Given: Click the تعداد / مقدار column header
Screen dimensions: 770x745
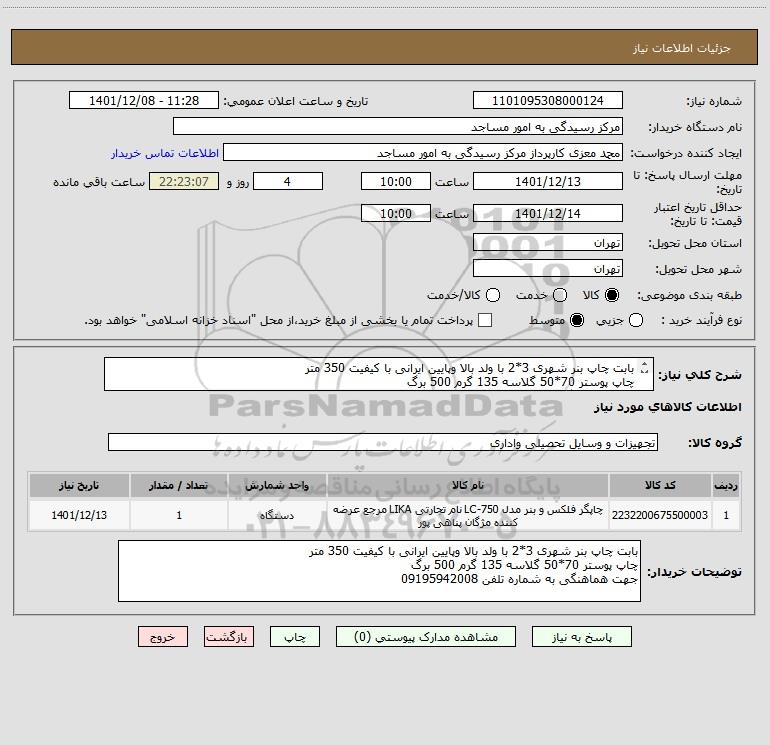Looking at the screenshot, I should click(x=179, y=485).
